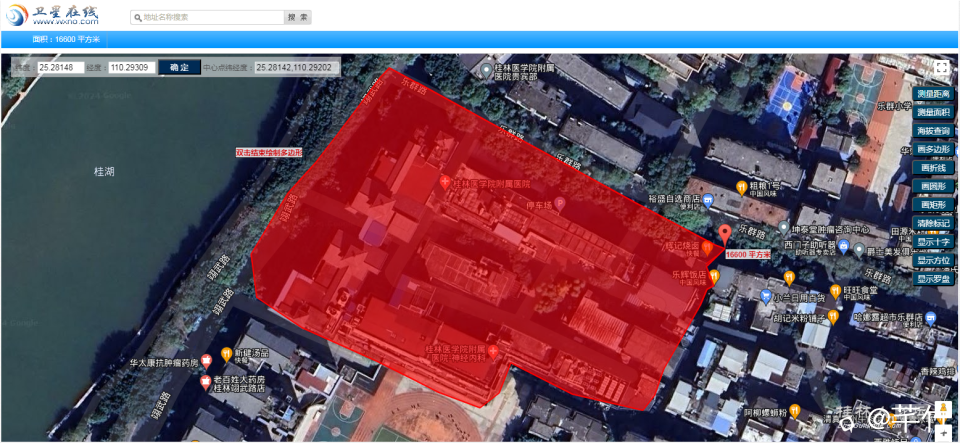960x443 pixels.
Task: Click the 粗粮1号 restaurant icon
Action: pos(741,185)
